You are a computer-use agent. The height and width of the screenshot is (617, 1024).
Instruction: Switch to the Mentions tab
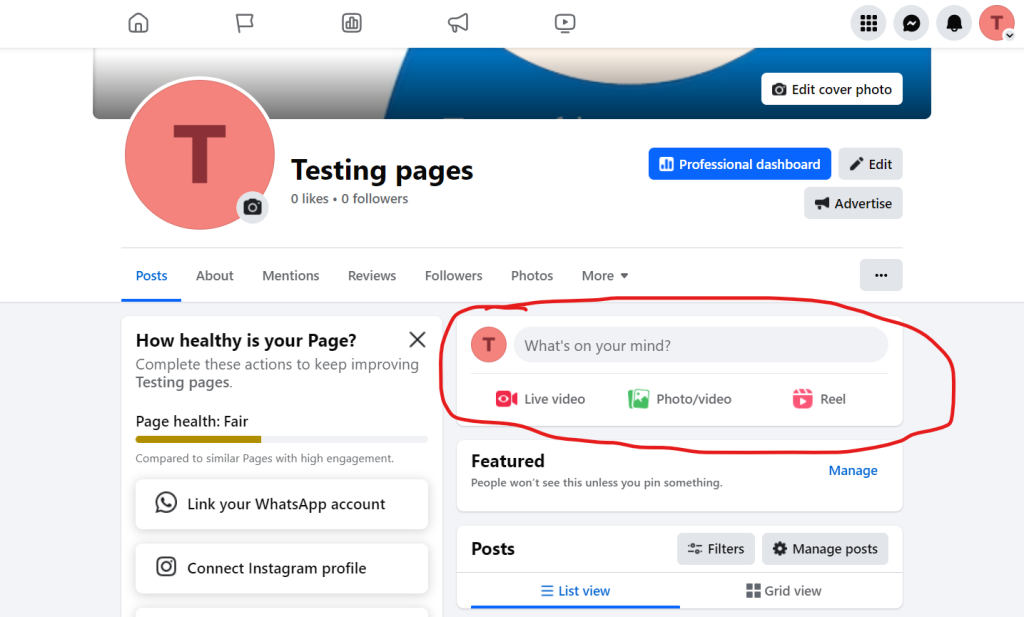coord(291,276)
